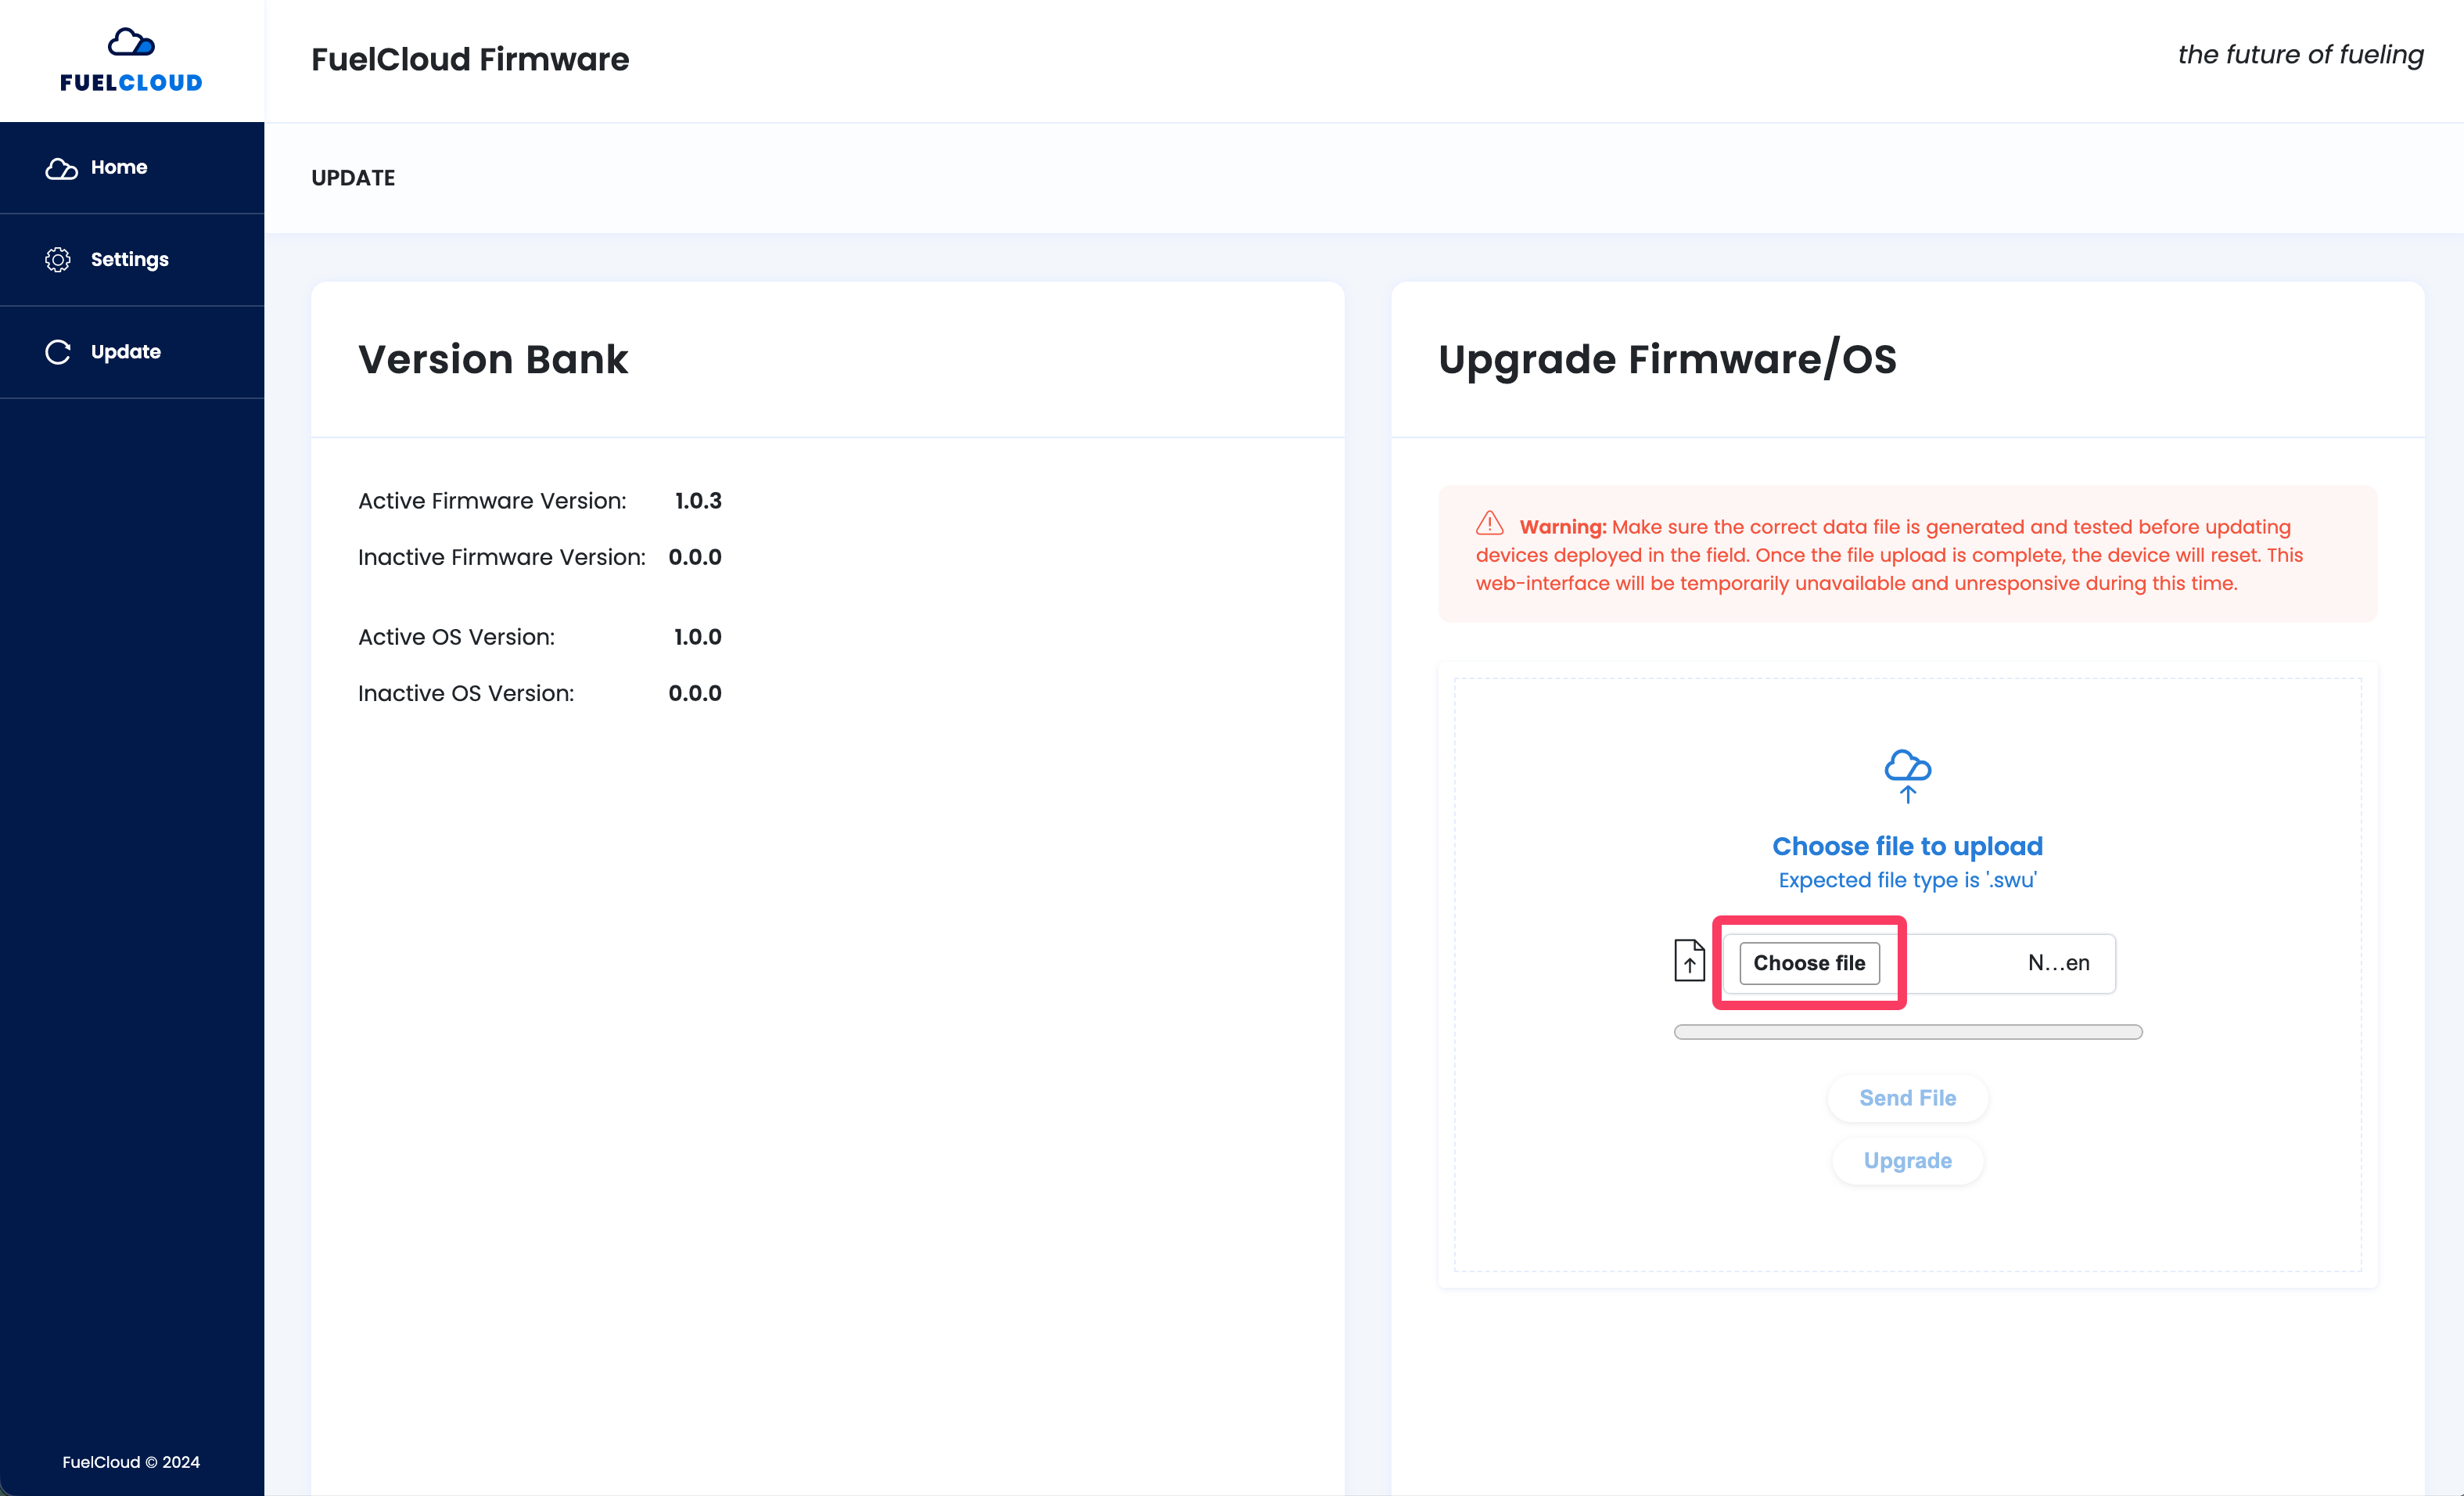Click the "Expected file type is '.swu'" text

tap(1907, 880)
